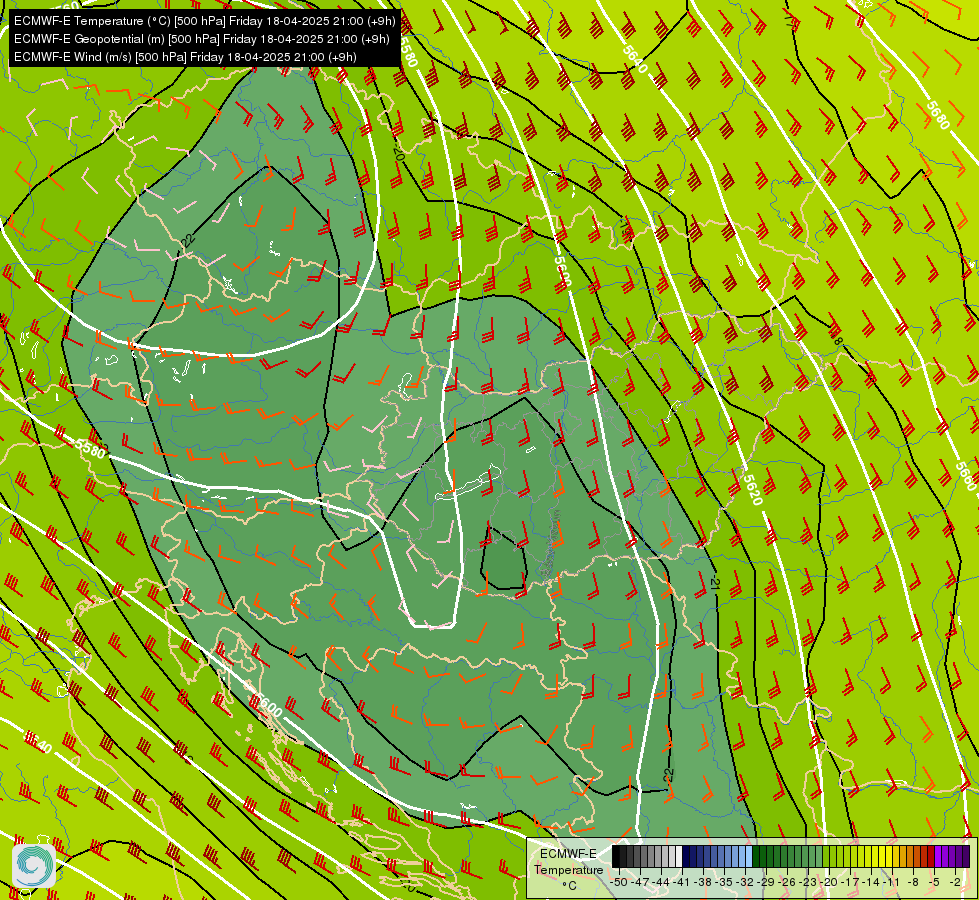Click the -2 legend value
The image size is (979, 900).
click(955, 883)
